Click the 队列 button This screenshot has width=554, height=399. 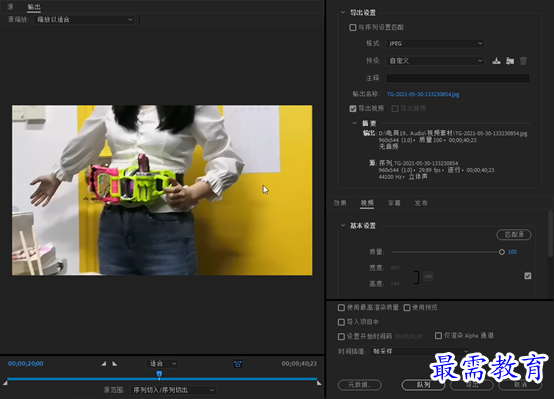click(x=423, y=385)
